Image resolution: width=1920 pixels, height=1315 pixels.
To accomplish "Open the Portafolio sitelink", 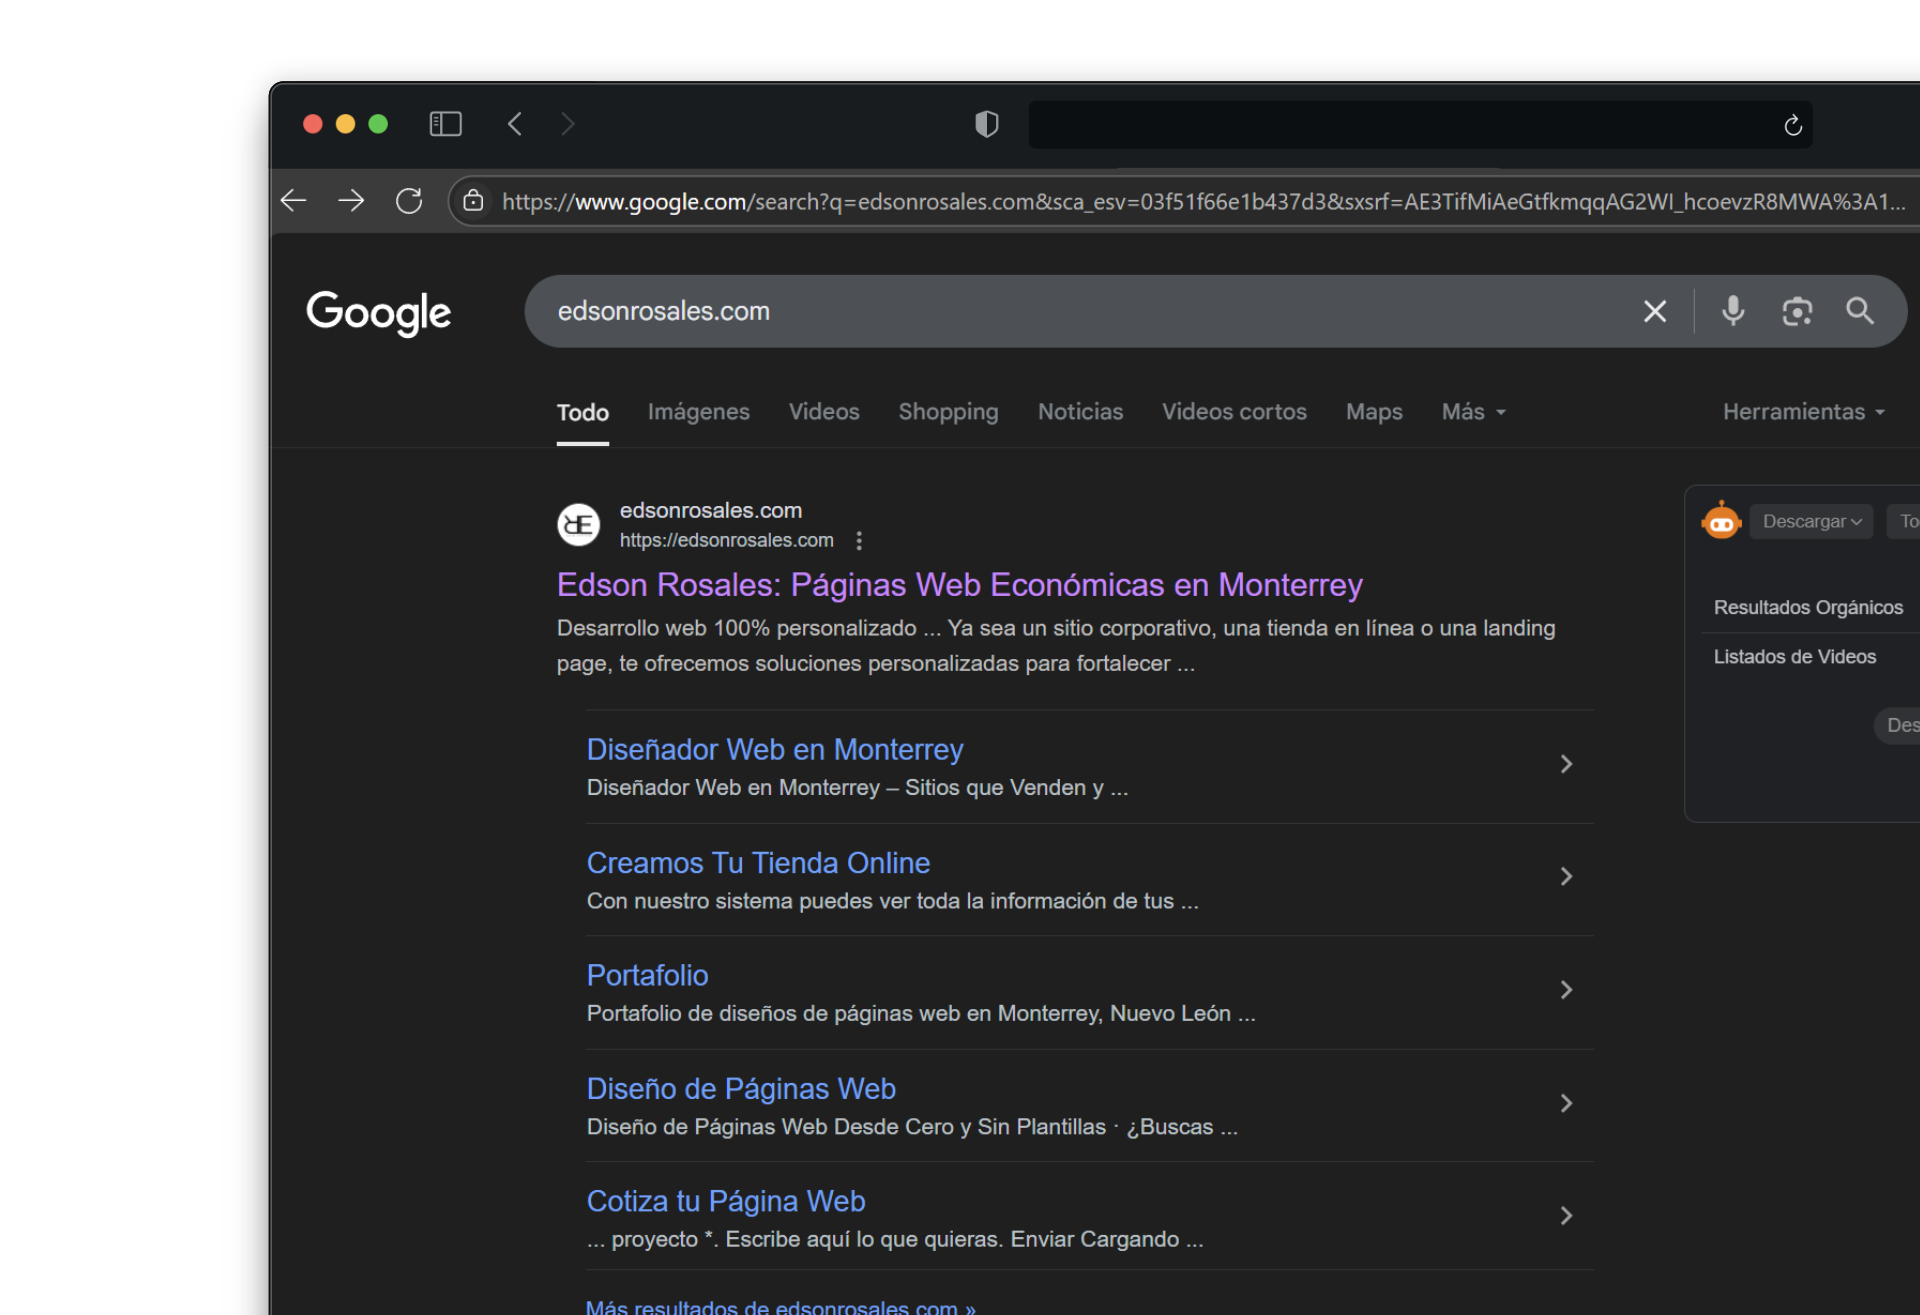I will click(647, 976).
